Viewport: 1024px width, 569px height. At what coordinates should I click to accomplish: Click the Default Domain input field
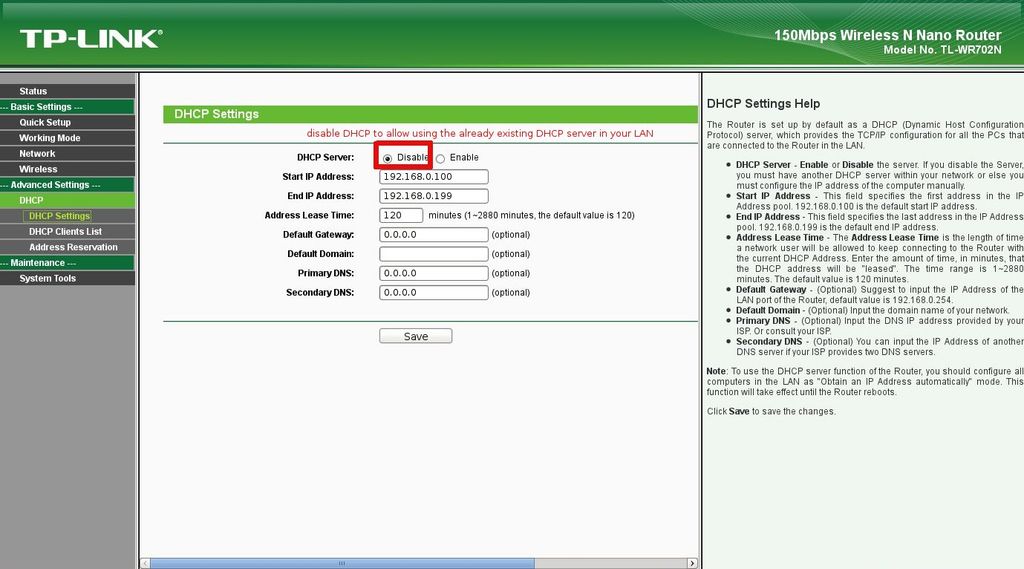[434, 254]
